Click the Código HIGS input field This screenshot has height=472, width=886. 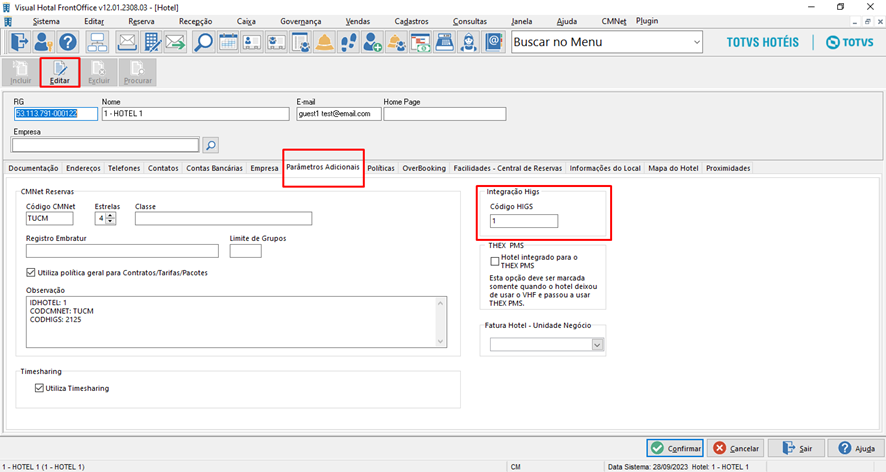(x=524, y=221)
